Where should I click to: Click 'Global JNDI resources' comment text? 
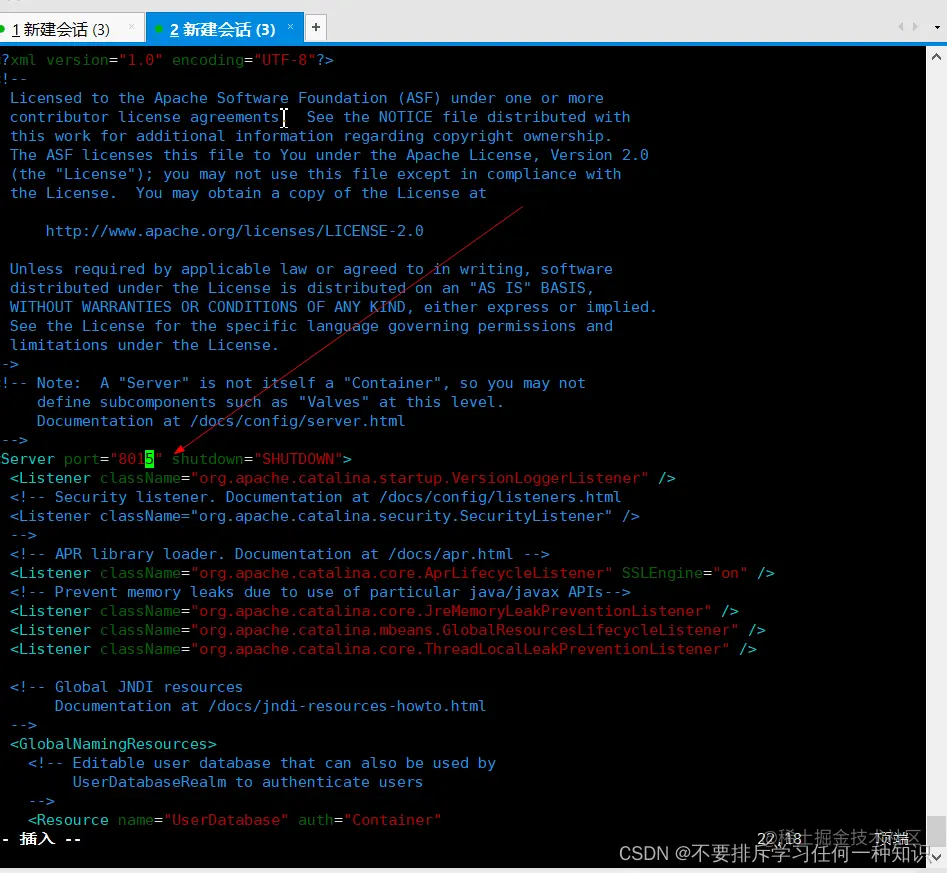pos(149,687)
